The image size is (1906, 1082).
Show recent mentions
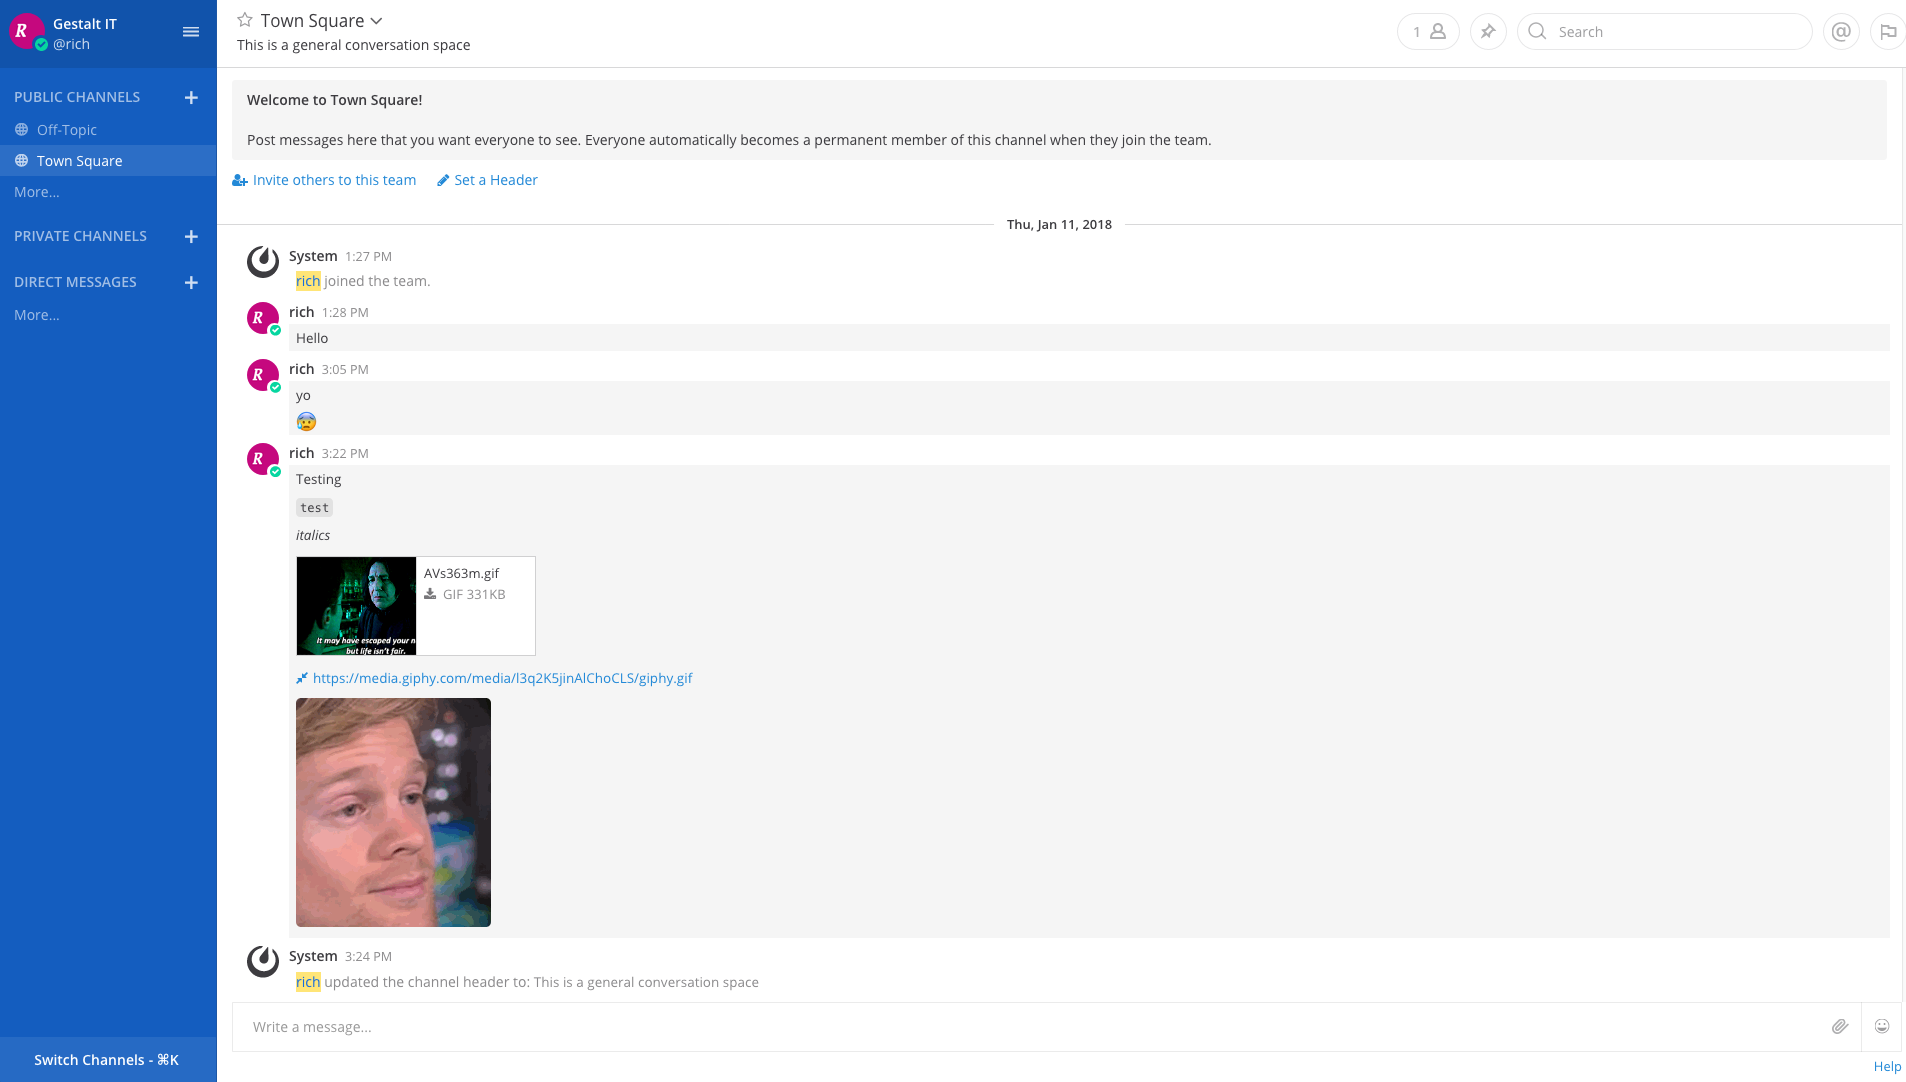point(1841,32)
